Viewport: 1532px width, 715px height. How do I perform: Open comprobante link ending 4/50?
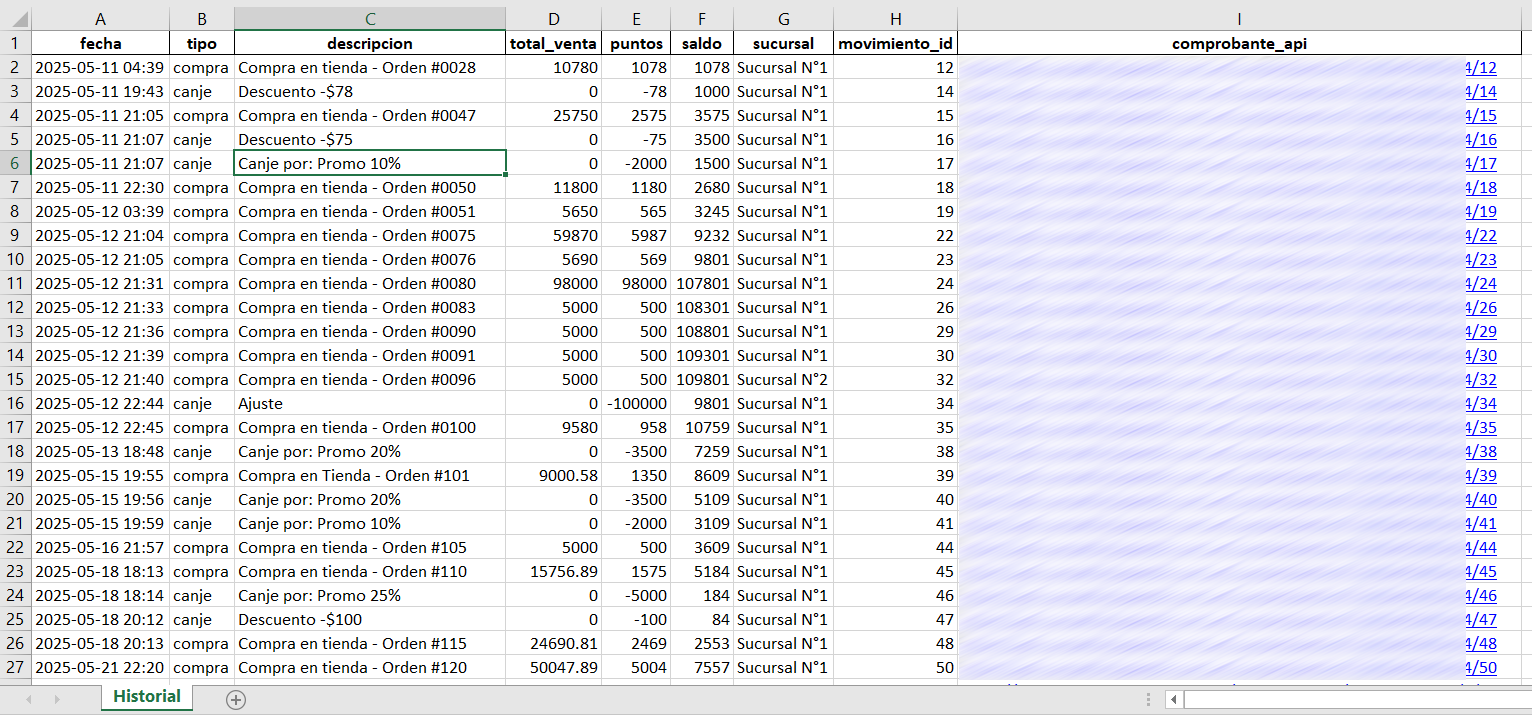[1480, 668]
